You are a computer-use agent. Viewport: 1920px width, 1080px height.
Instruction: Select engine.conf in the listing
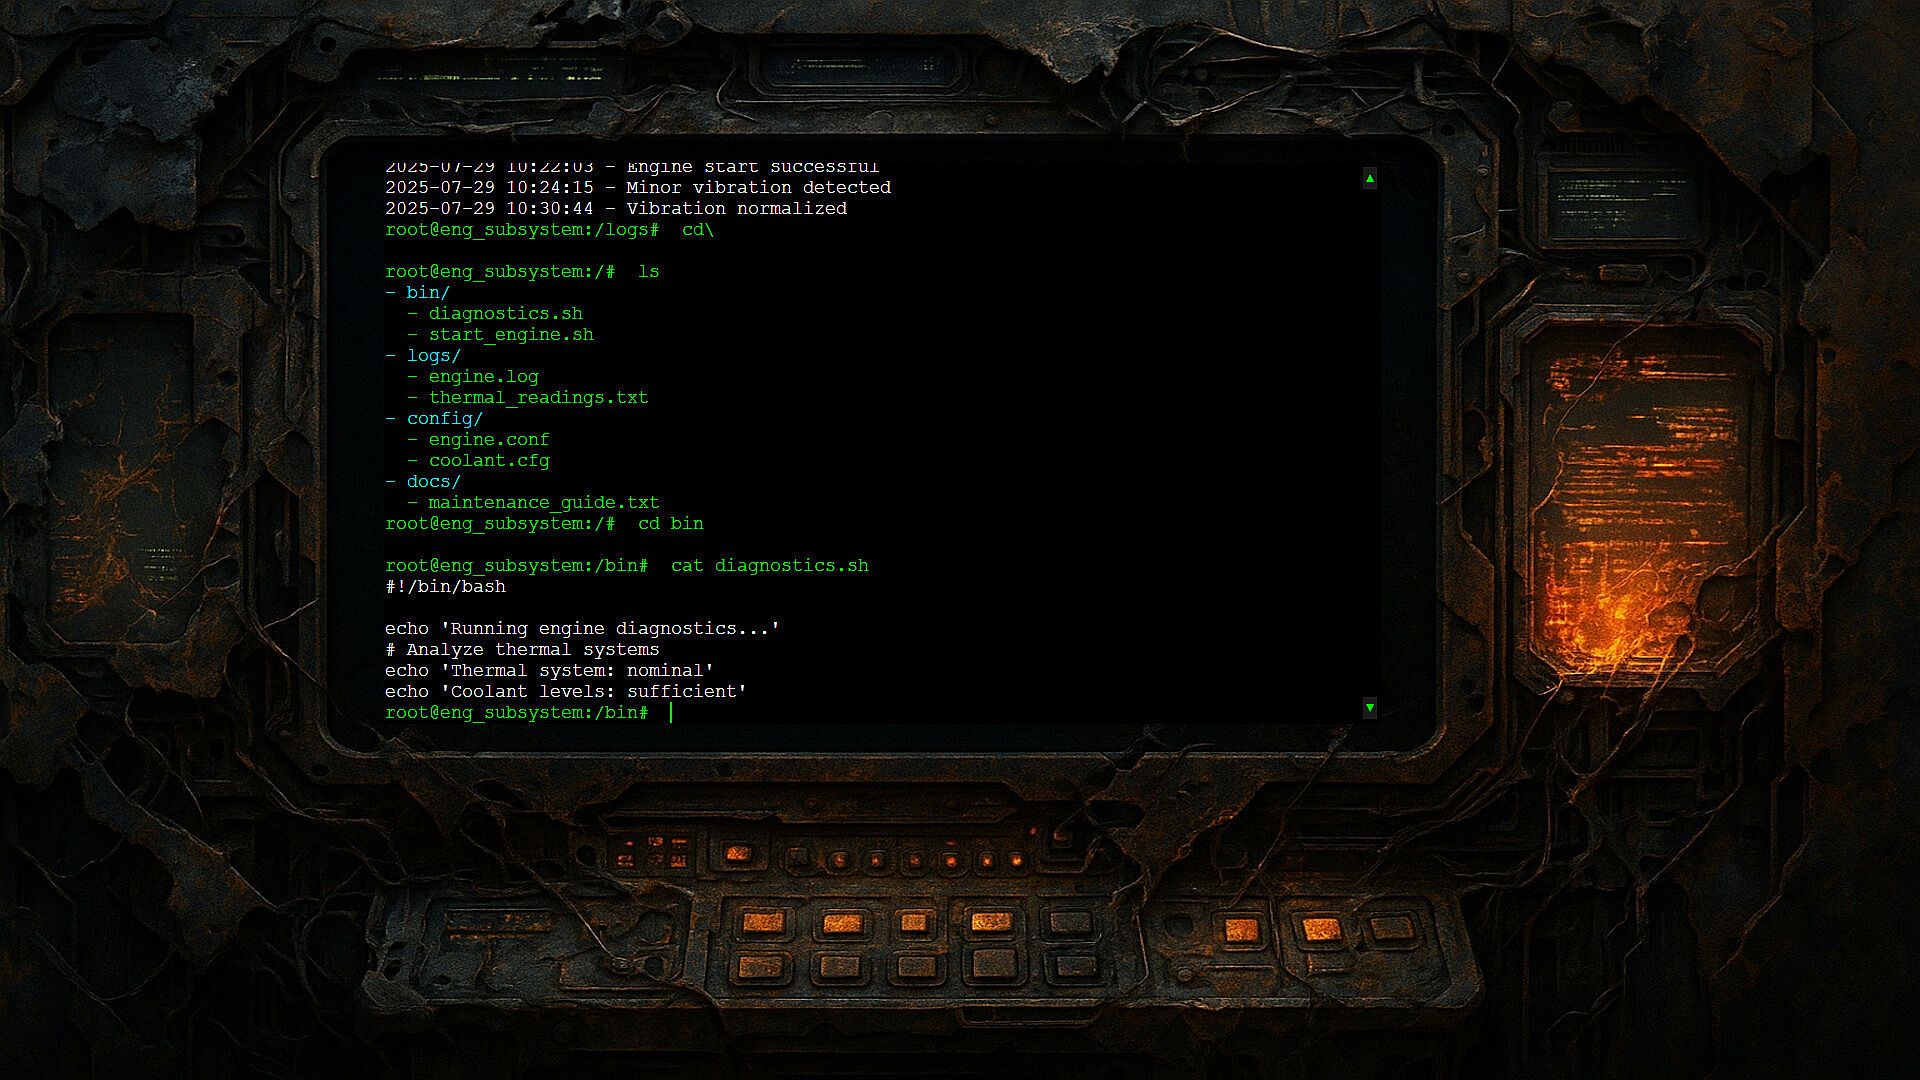tap(488, 440)
